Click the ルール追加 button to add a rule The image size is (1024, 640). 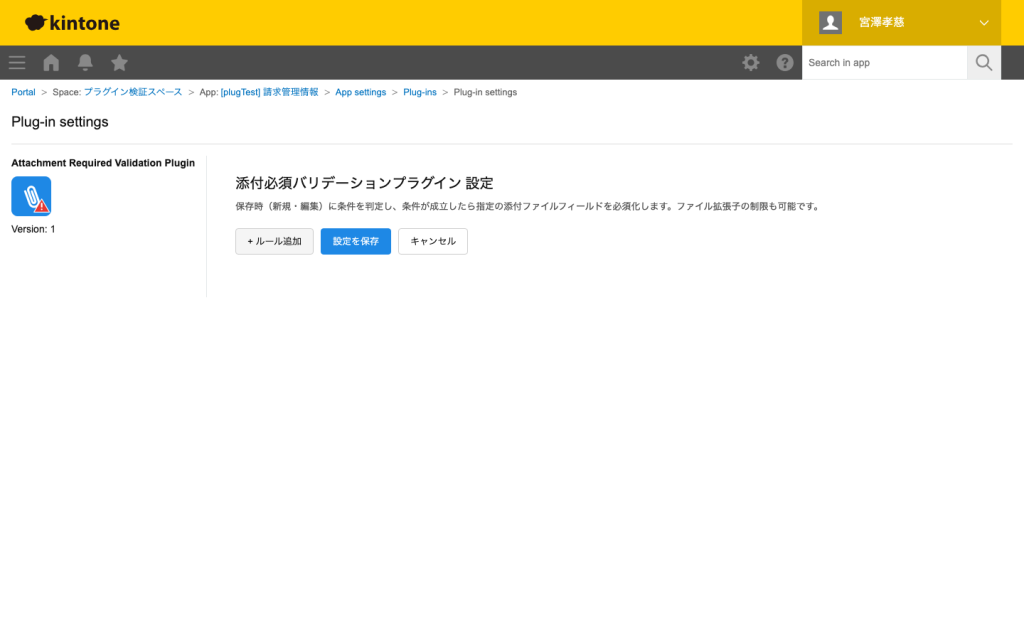274,241
